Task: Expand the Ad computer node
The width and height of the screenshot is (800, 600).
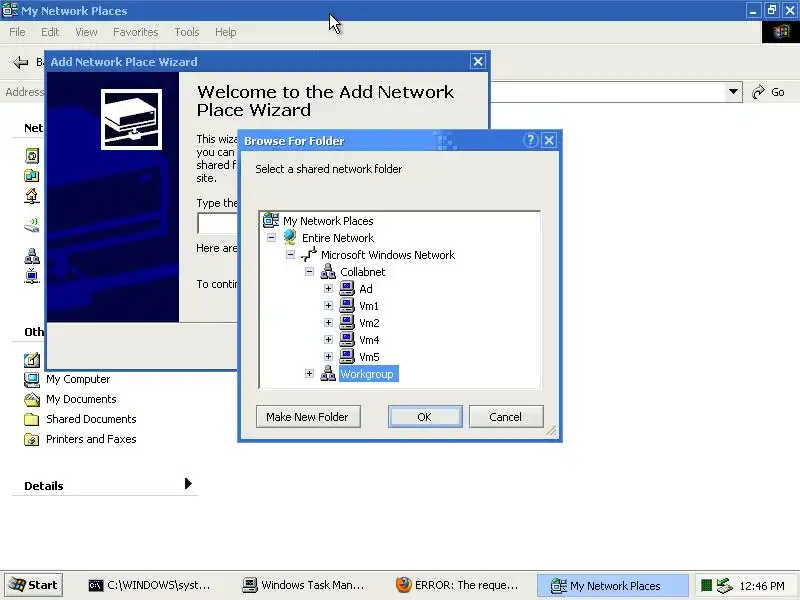Action: [x=328, y=288]
